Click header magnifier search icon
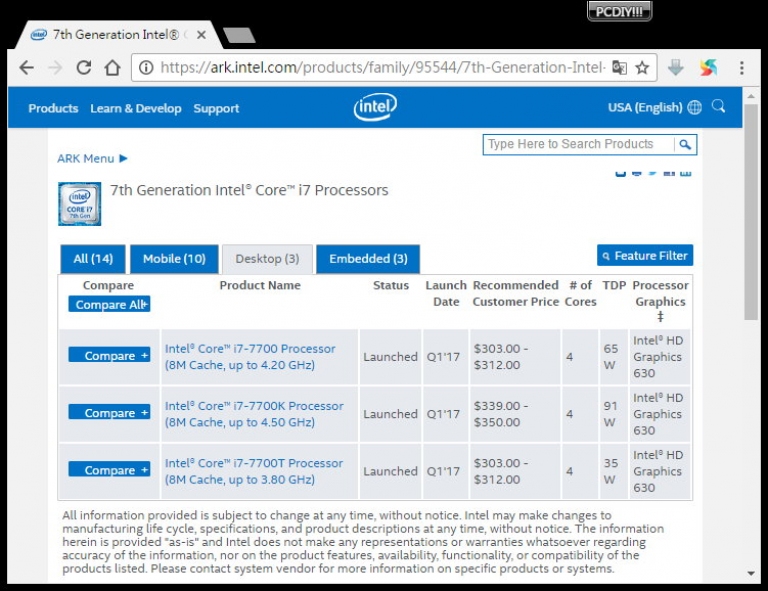This screenshot has width=768, height=591. click(719, 106)
